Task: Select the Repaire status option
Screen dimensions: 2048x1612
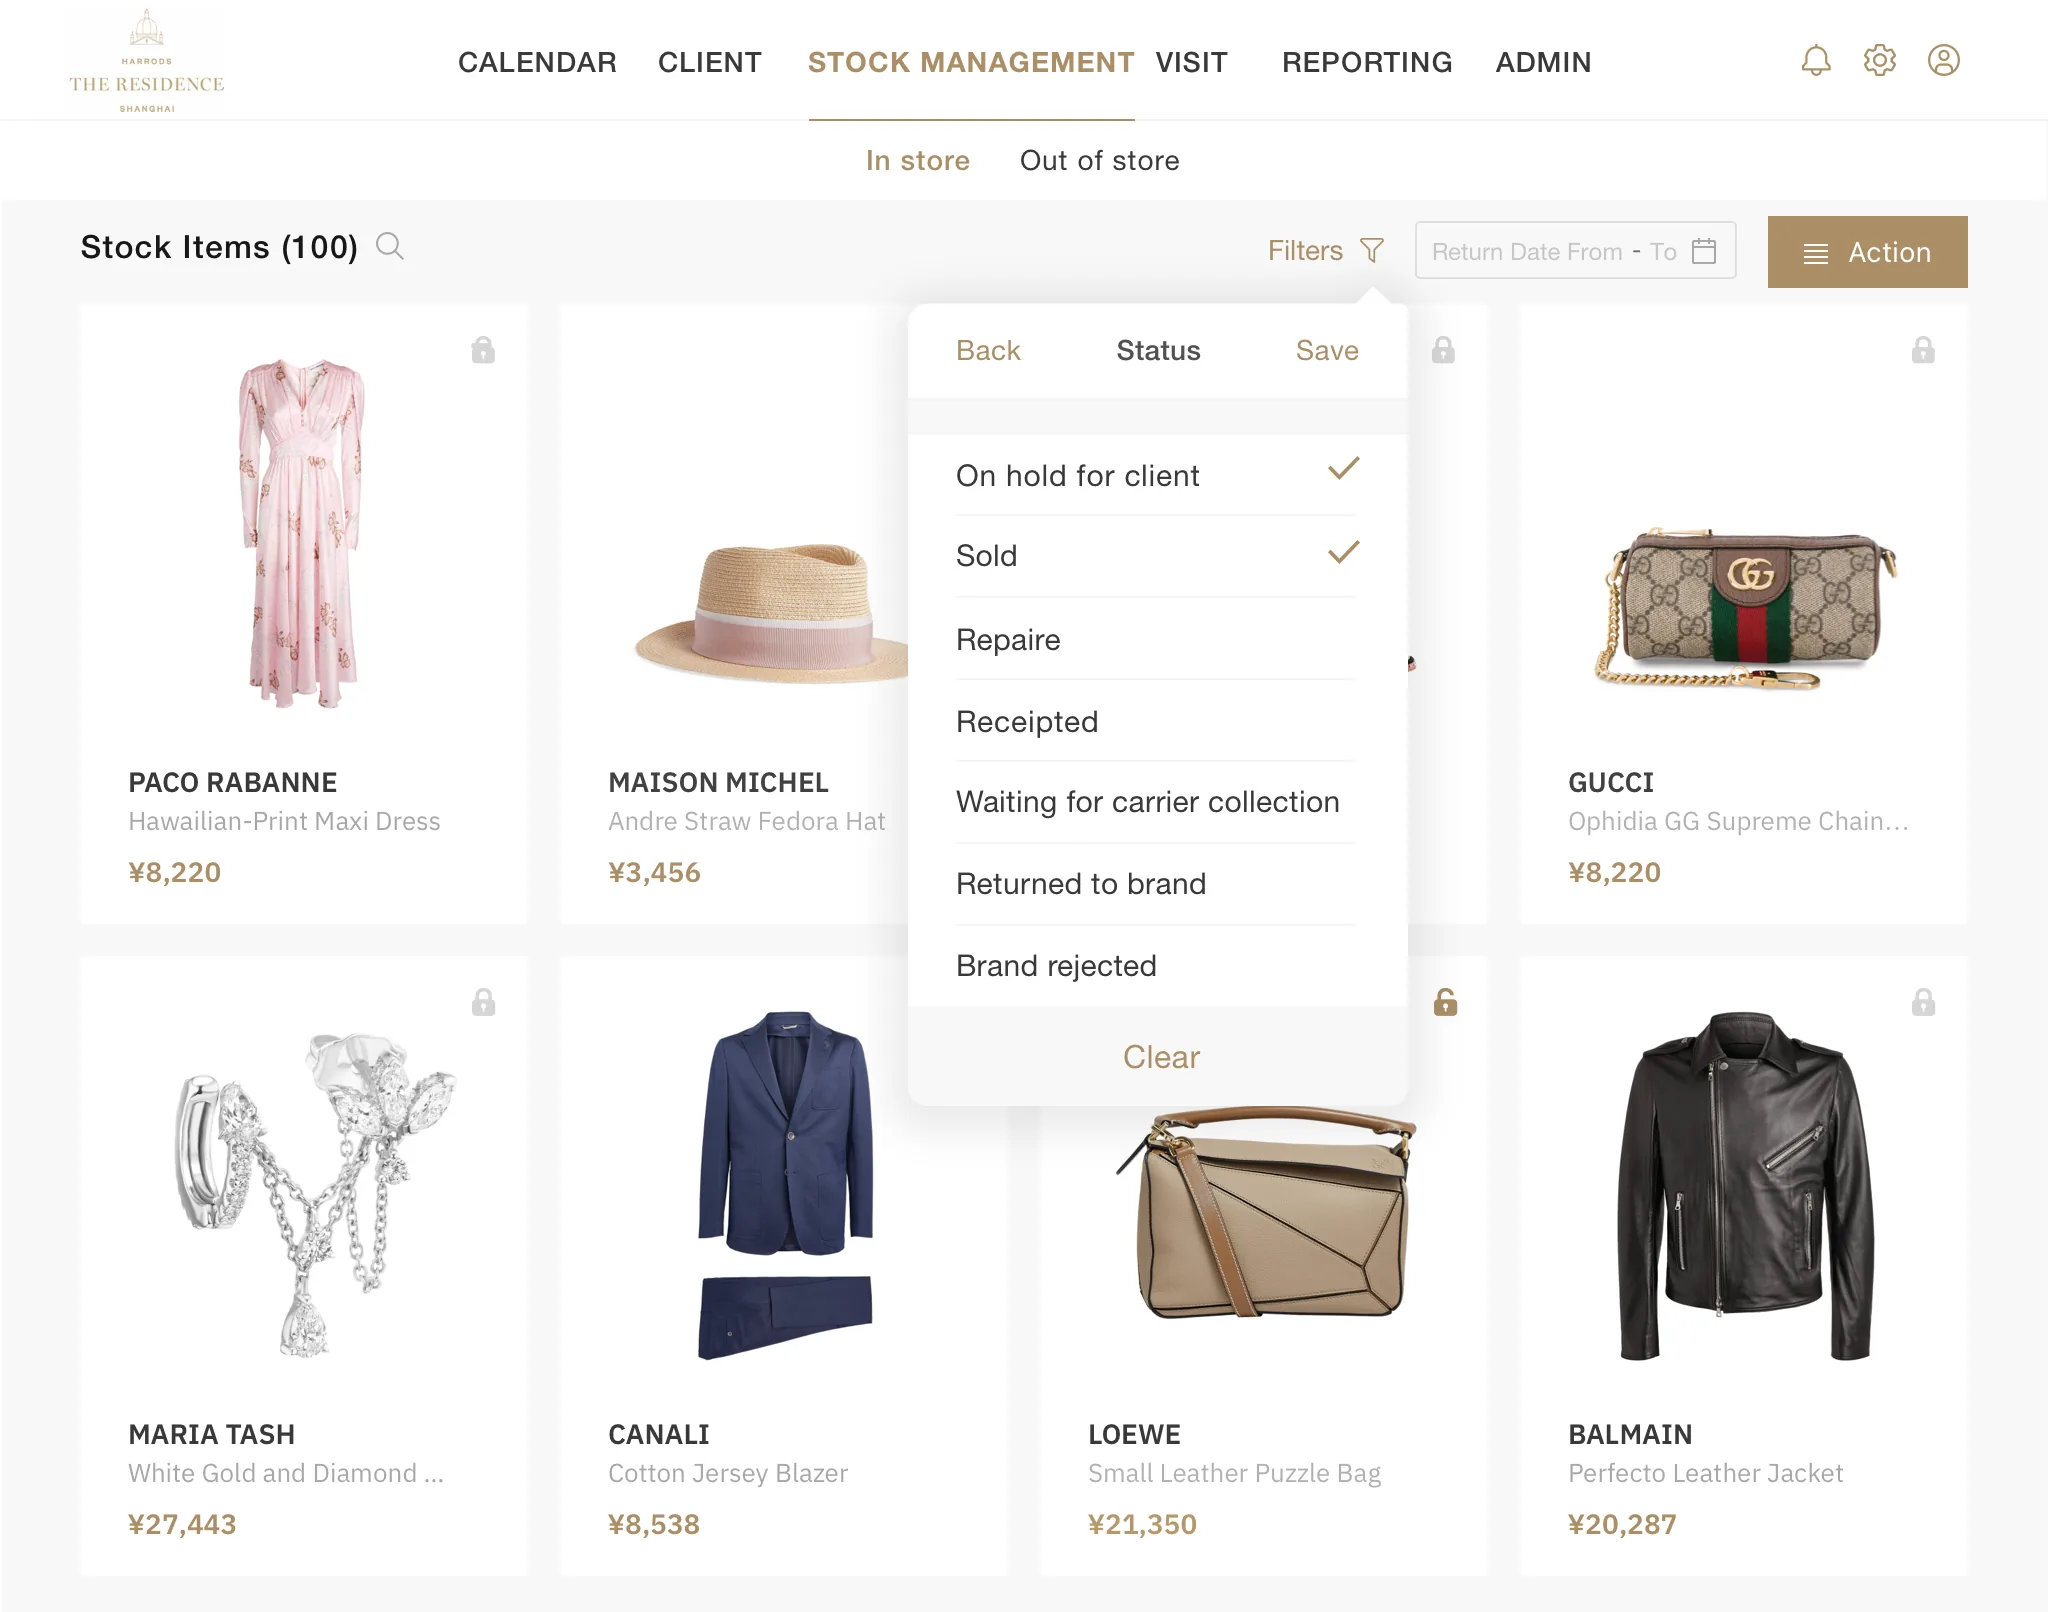Action: 1157,639
